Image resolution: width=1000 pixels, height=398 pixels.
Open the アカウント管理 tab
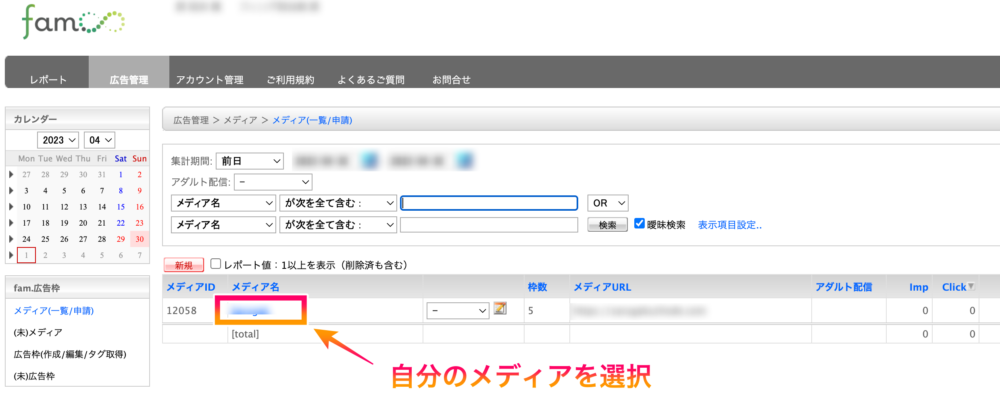(210, 80)
